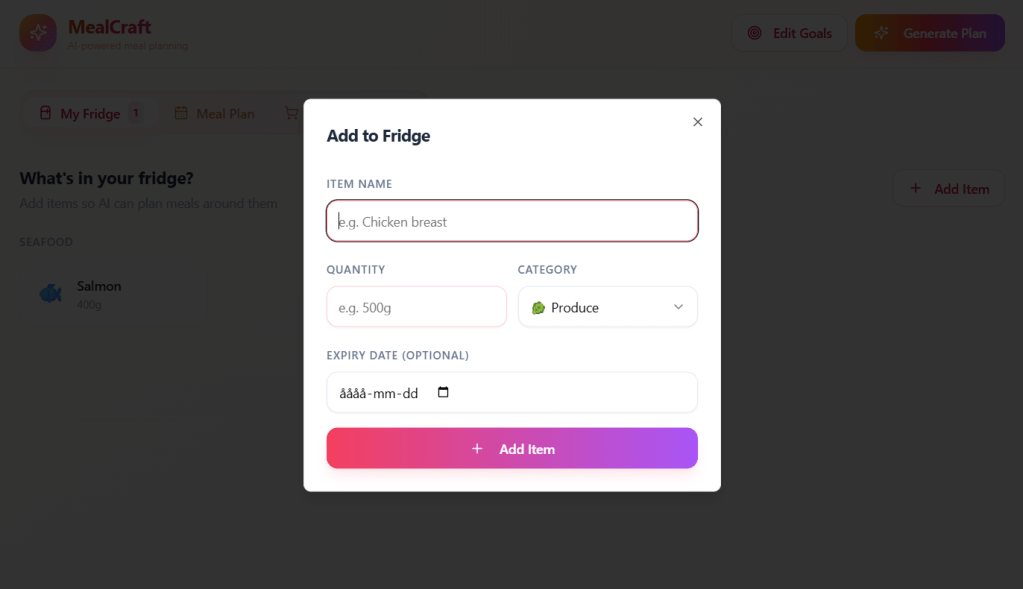Open the calendar picker in expiry date field
Screen dimensions: 1023x589
[444, 393]
